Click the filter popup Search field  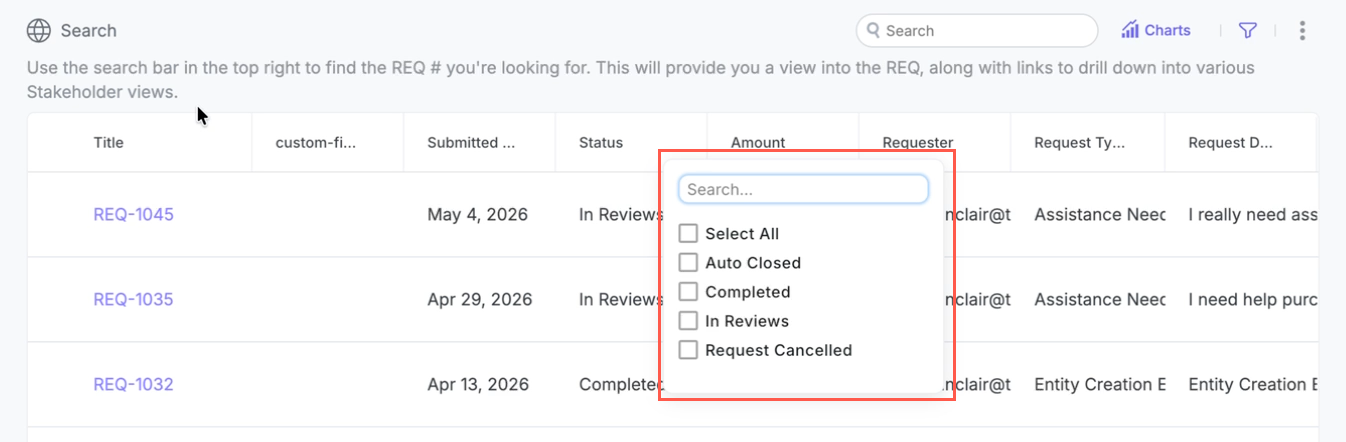803,189
